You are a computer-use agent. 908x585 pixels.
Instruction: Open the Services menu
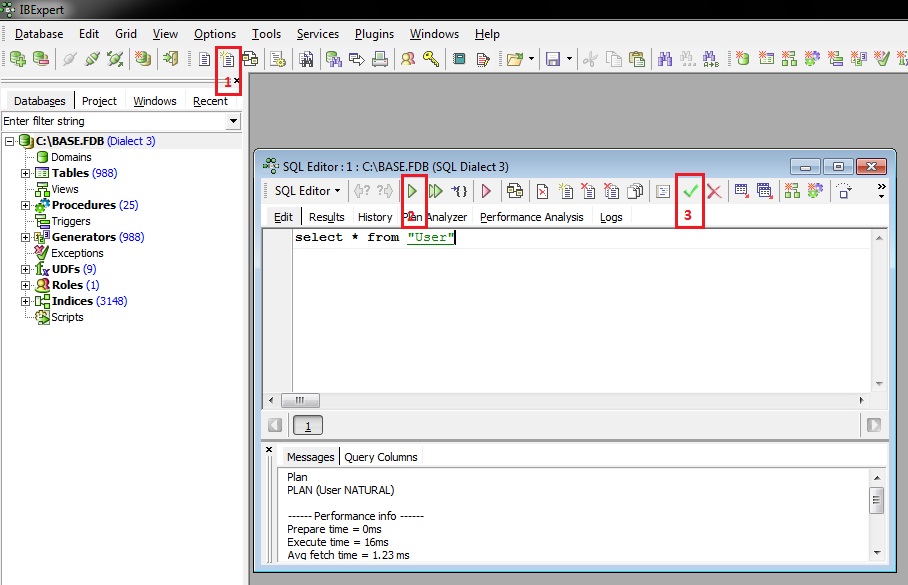pyautogui.click(x=317, y=34)
